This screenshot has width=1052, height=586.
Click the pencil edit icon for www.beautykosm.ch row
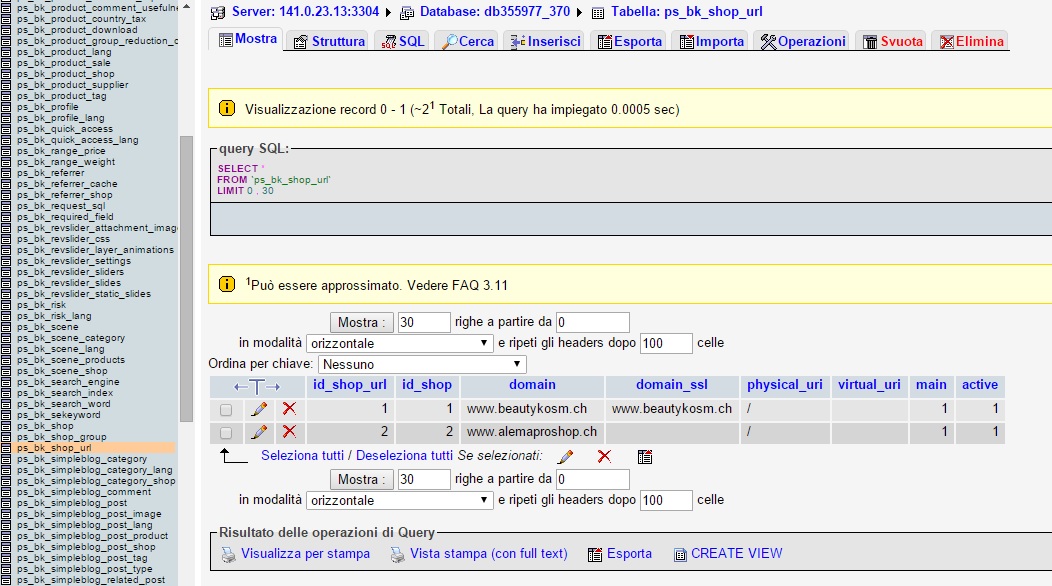point(258,409)
